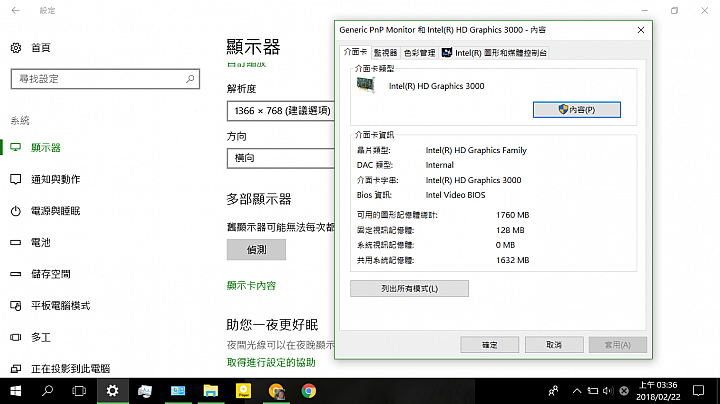This screenshot has height=404, width=720.
Task: Click the 儲存空間 storage icon in sidebar
Action: click(x=16, y=274)
